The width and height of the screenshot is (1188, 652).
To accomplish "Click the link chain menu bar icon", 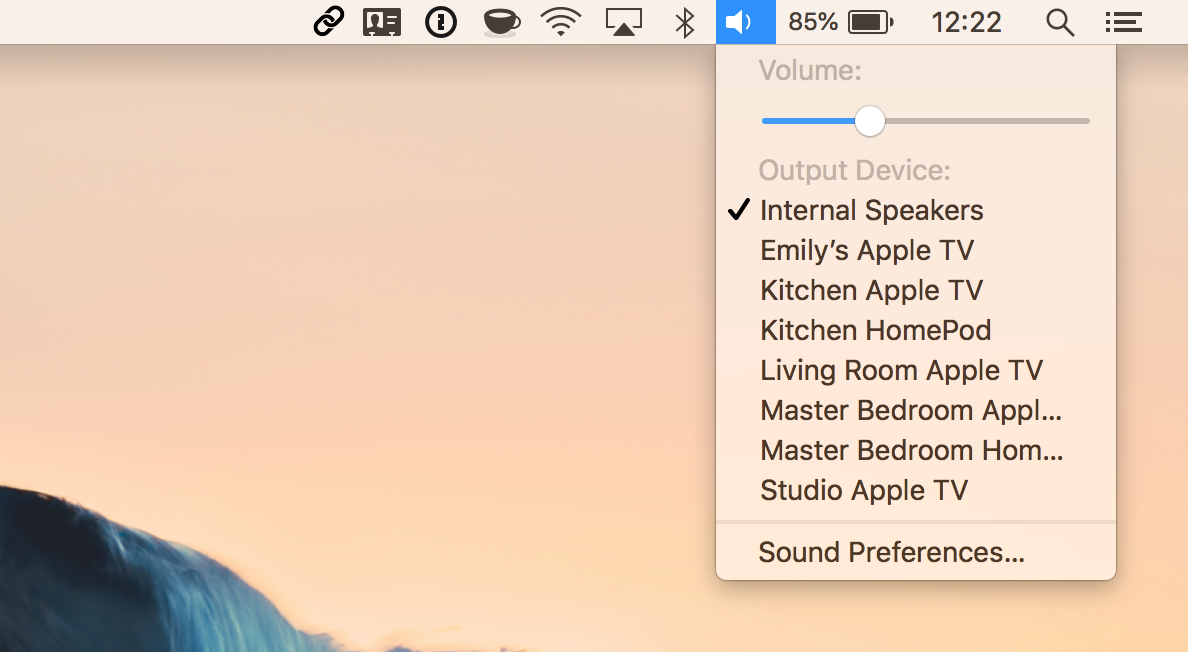I will point(329,21).
